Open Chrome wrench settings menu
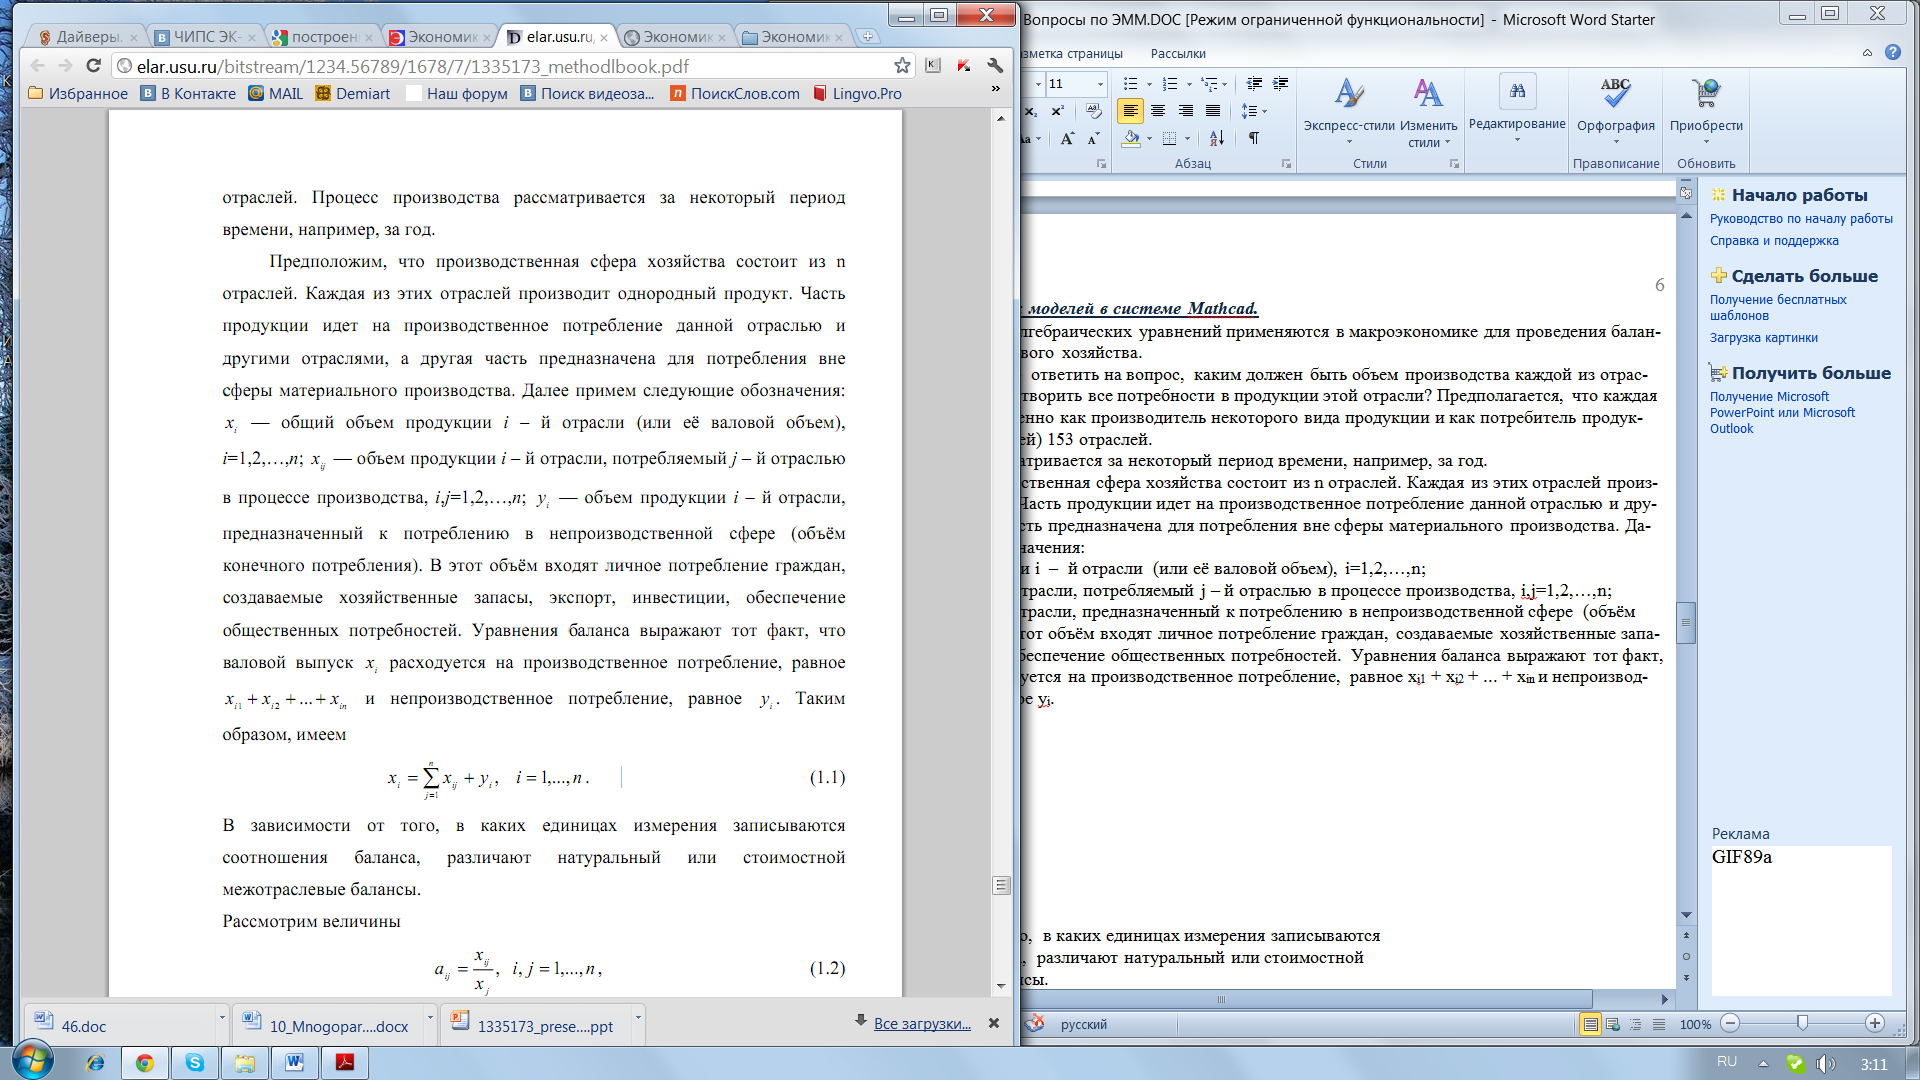 [x=995, y=66]
